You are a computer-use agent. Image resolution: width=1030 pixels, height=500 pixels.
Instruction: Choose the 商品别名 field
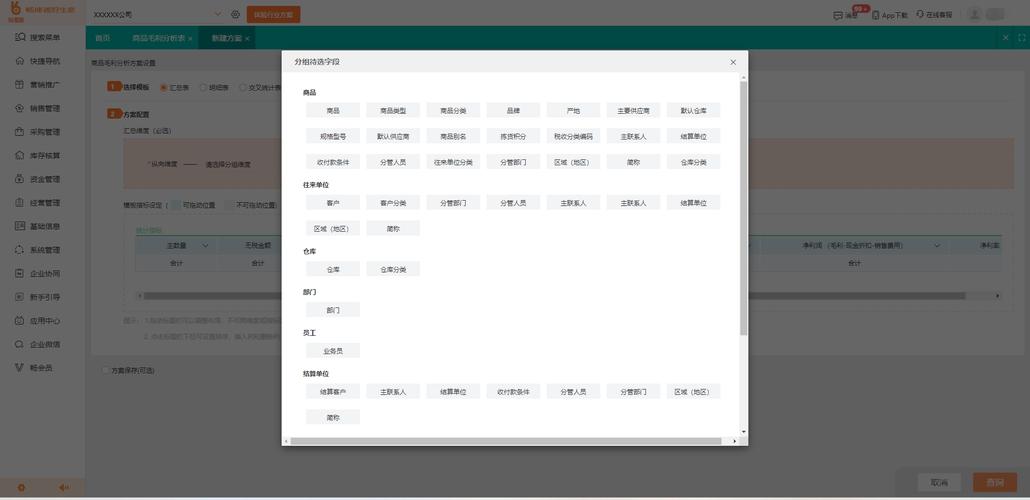coord(453,136)
